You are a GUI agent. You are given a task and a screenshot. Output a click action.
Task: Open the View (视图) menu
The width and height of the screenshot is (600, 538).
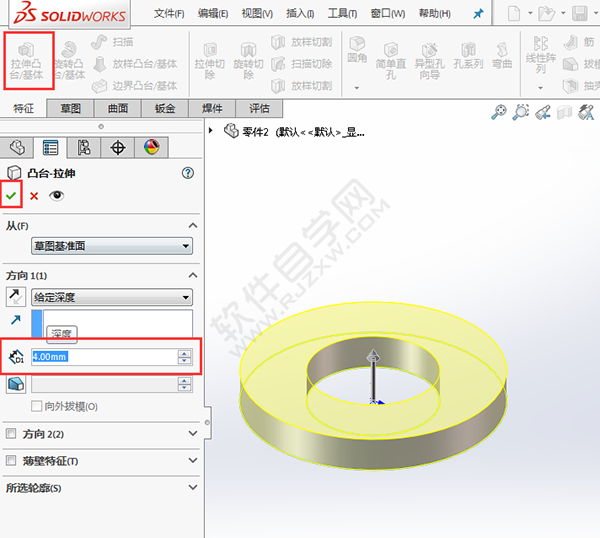[x=257, y=14]
